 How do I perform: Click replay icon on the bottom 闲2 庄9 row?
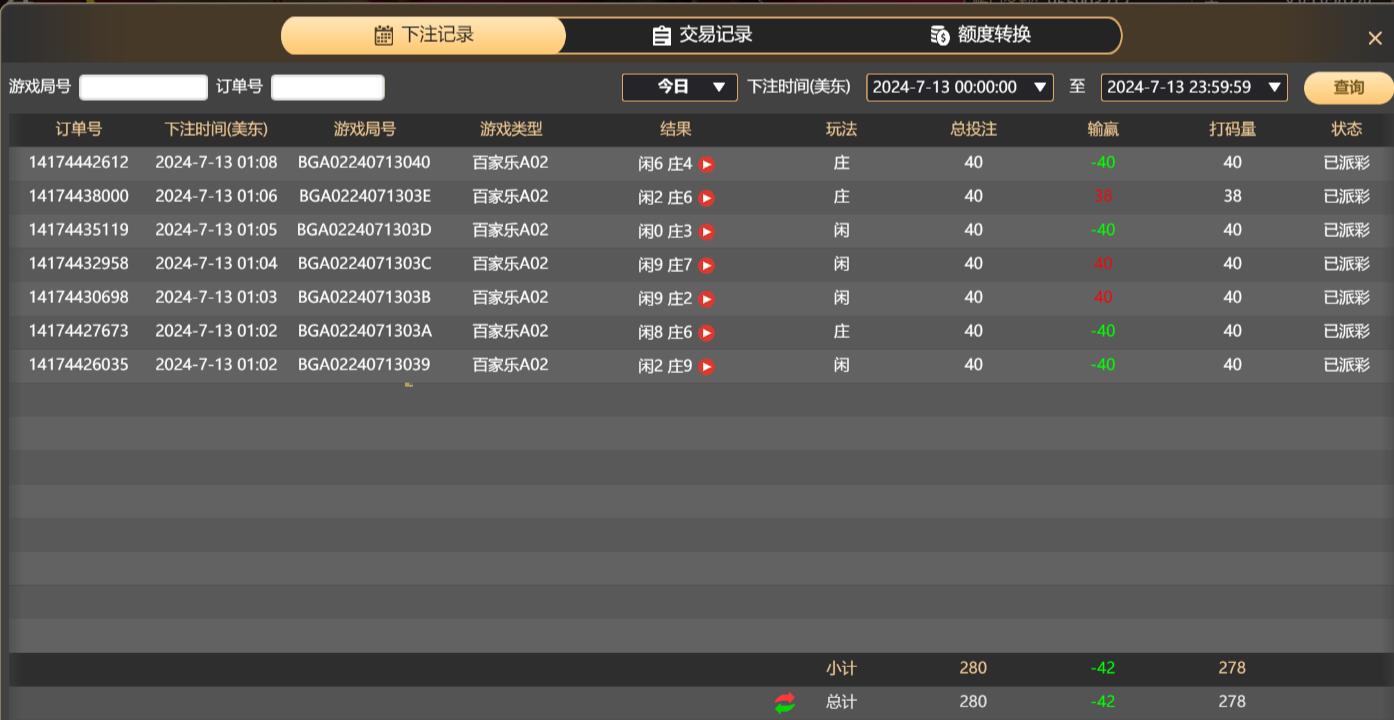707,366
